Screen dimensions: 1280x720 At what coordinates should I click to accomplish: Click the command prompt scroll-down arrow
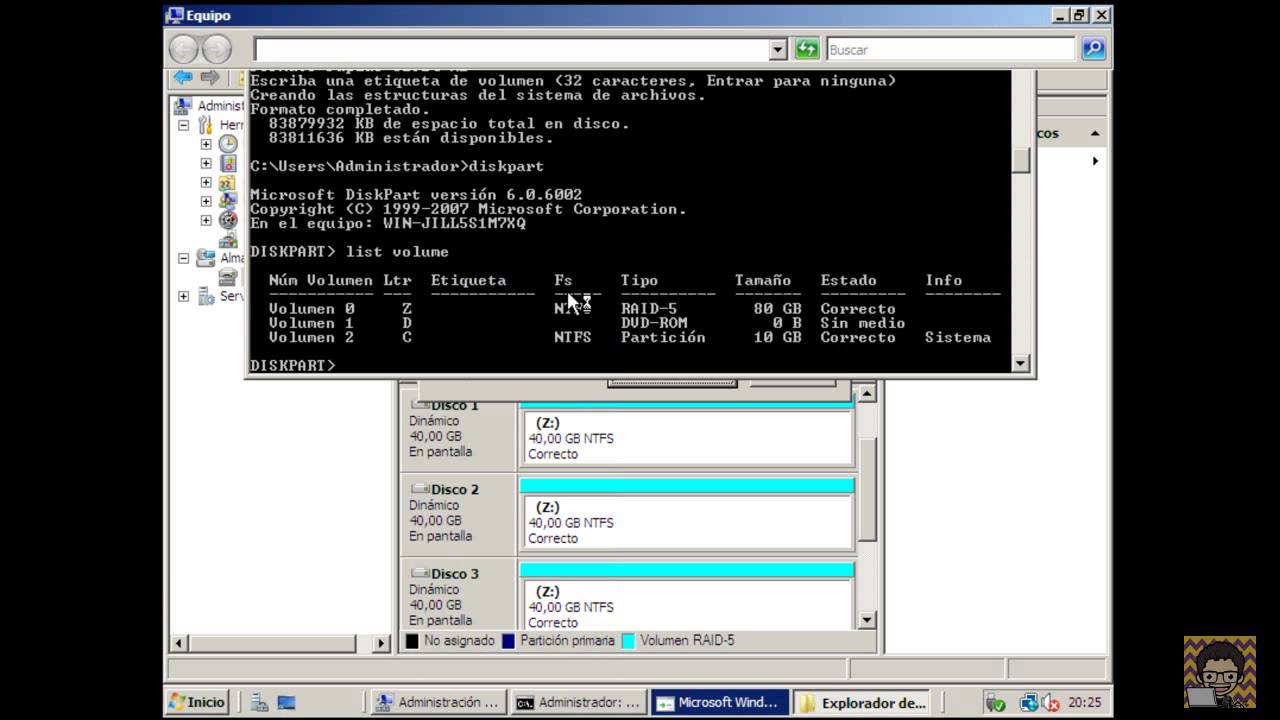pyautogui.click(x=1020, y=364)
